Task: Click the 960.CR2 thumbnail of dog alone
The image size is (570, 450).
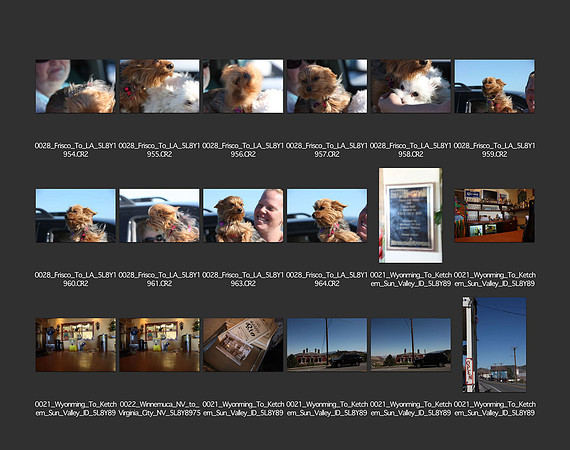Action: pyautogui.click(x=76, y=216)
